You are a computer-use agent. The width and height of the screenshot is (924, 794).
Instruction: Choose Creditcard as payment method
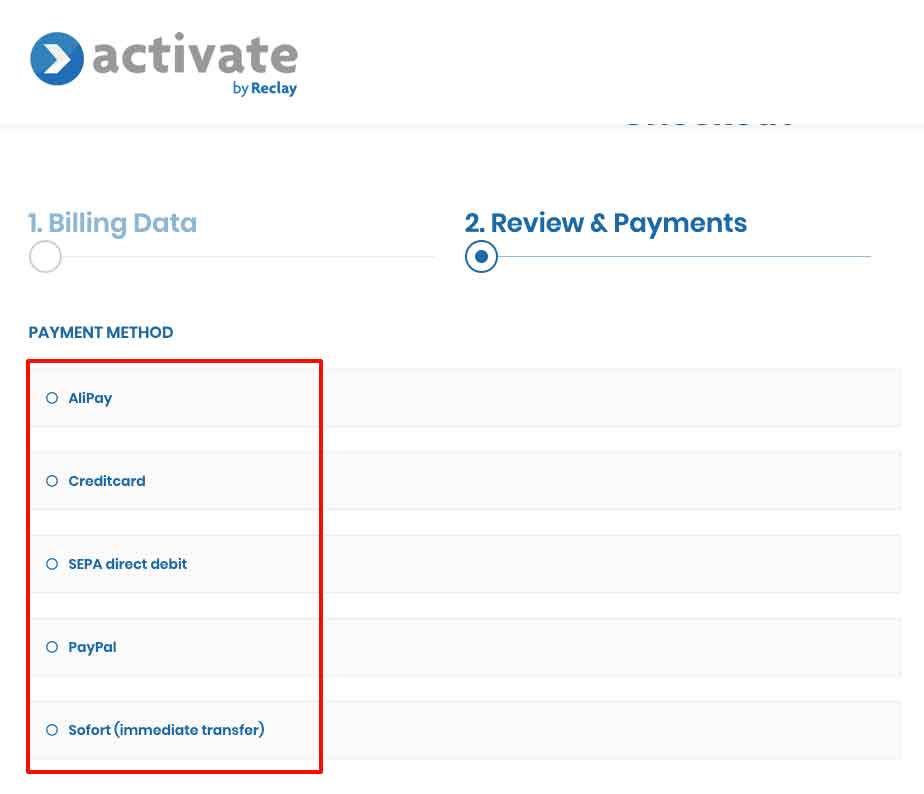click(52, 481)
